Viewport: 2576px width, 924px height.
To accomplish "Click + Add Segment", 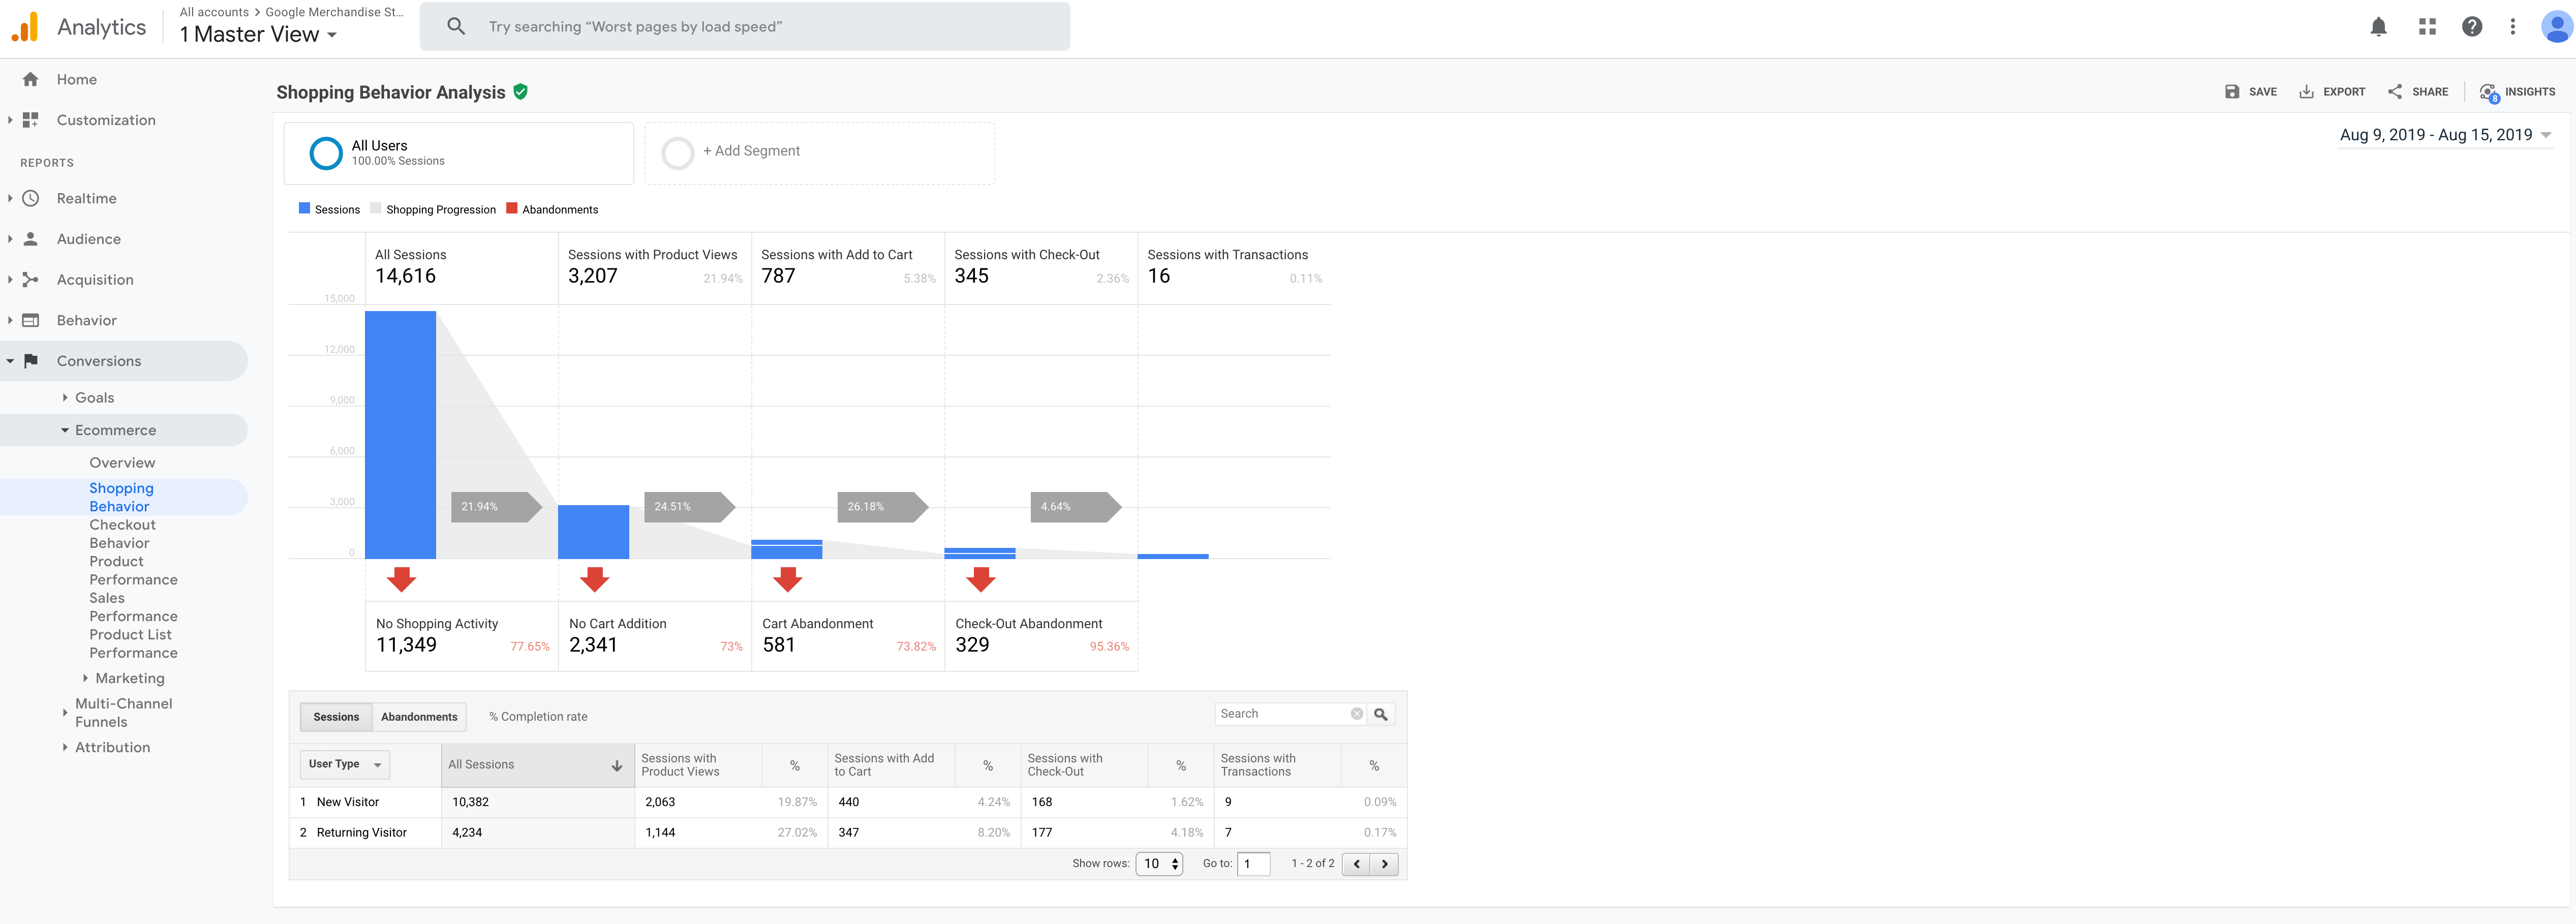I will 819,153.
